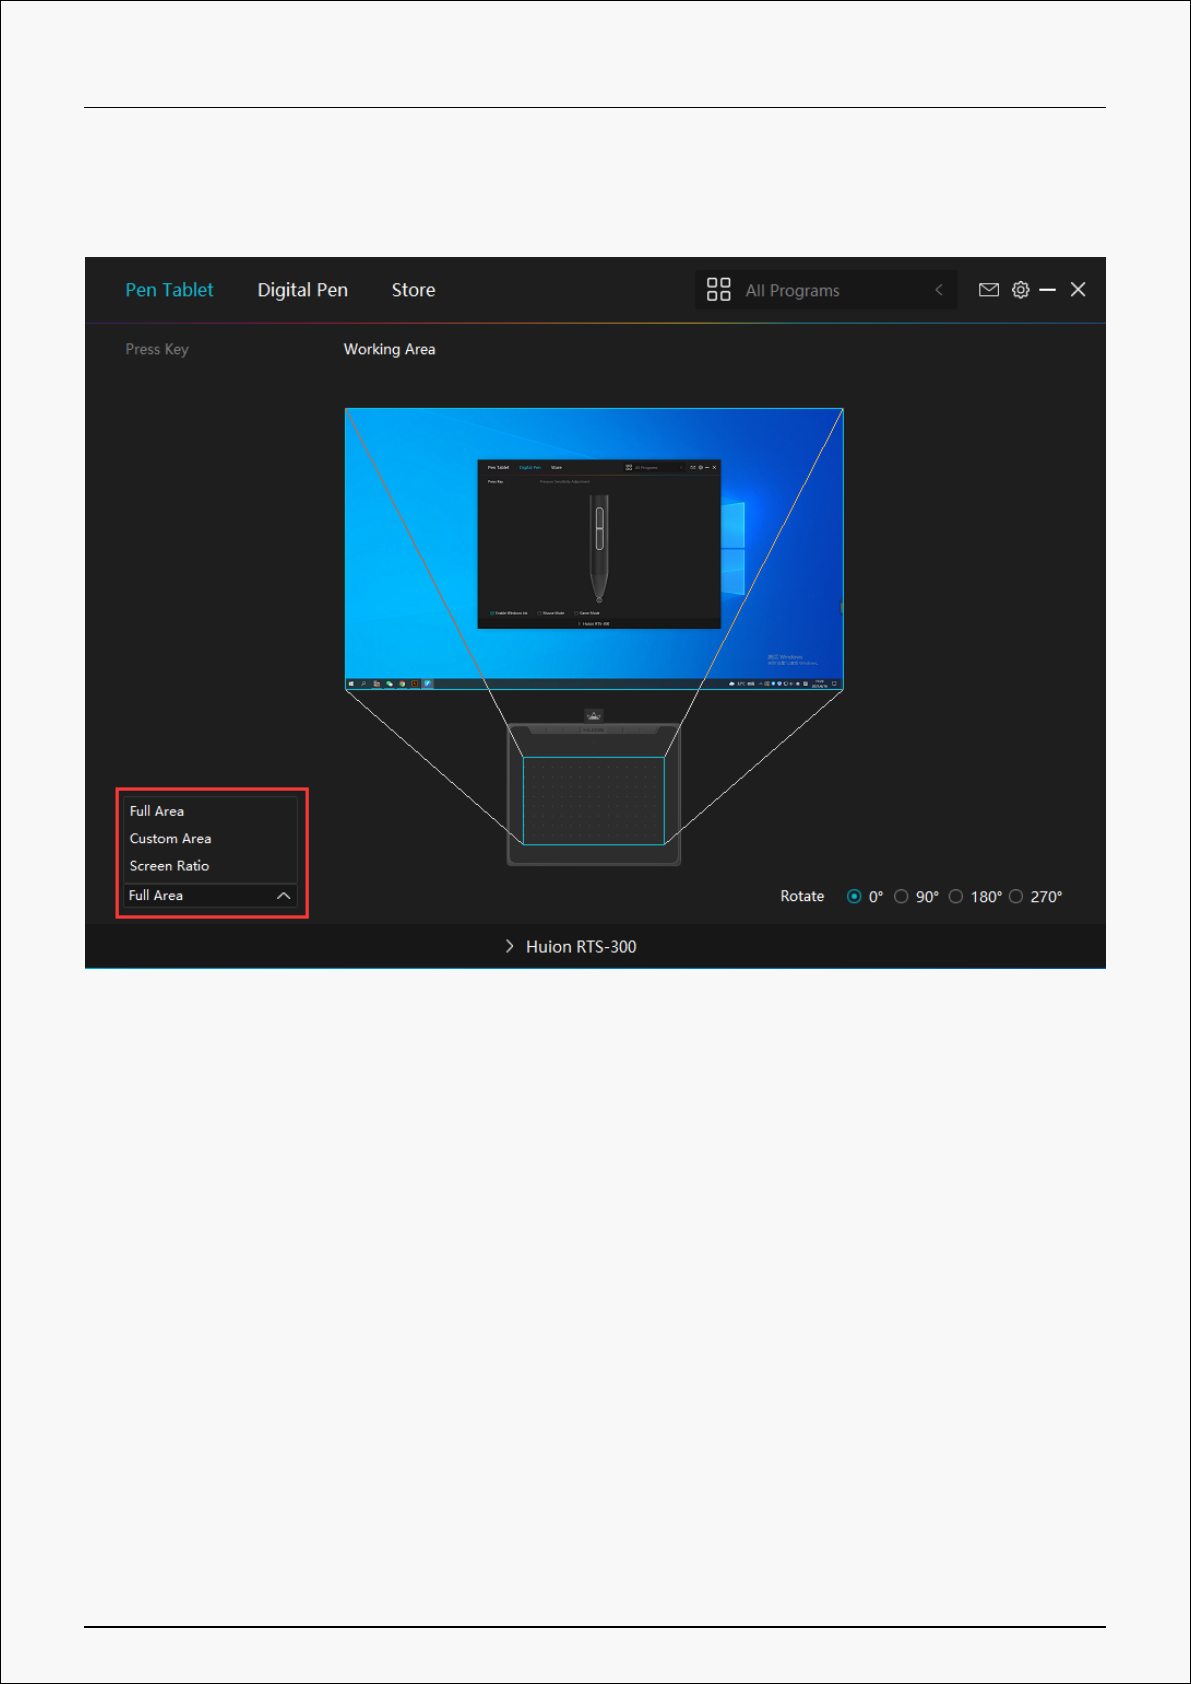Minimize the Huion driver window
The height and width of the screenshot is (1684, 1191).
pyautogui.click(x=1048, y=290)
